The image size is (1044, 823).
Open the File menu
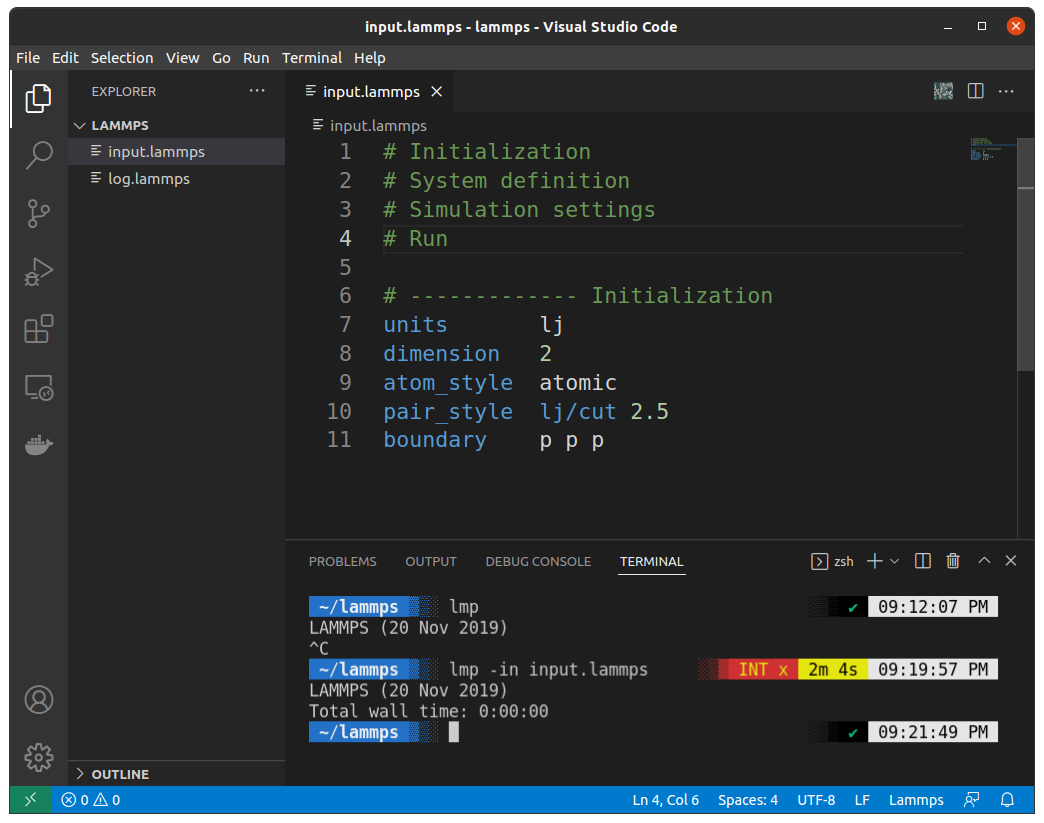28,58
